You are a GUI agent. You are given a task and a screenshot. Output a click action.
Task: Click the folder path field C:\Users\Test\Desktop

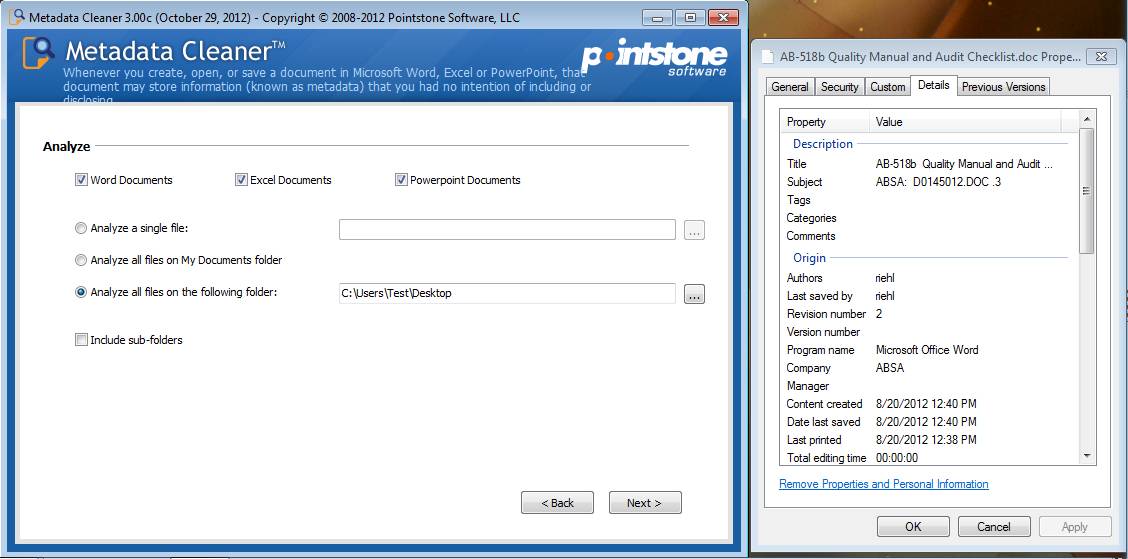tap(507, 294)
